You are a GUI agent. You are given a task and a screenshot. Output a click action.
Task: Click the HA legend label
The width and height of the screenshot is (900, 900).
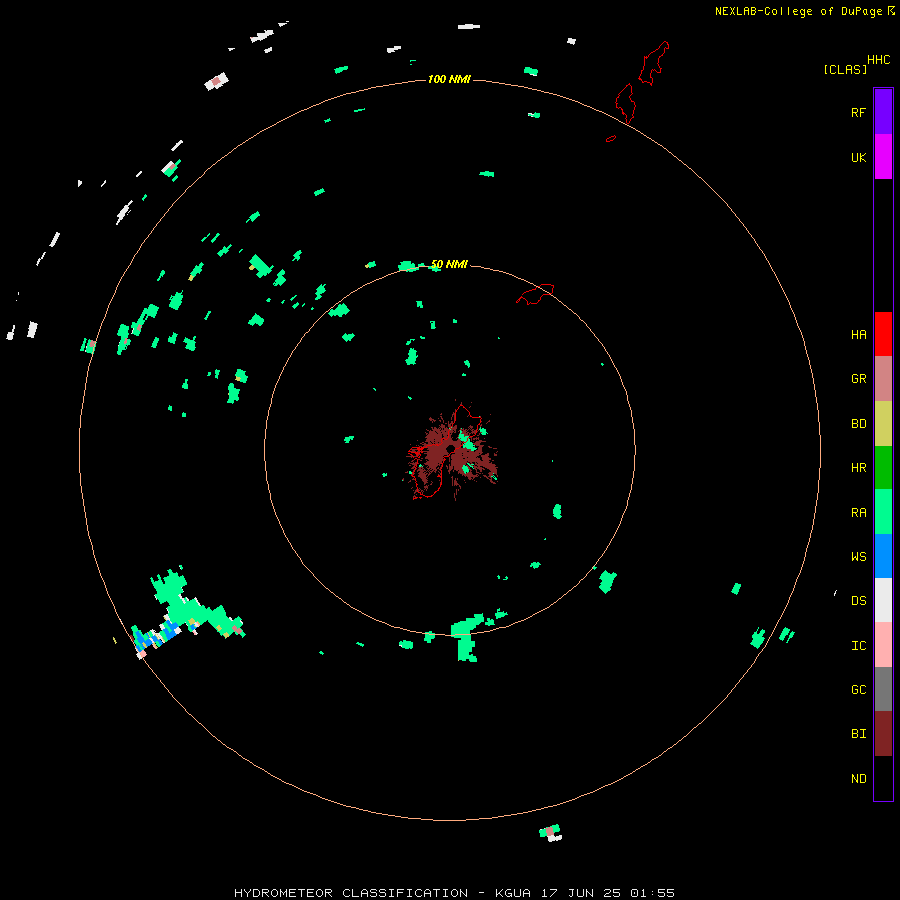(x=858, y=335)
